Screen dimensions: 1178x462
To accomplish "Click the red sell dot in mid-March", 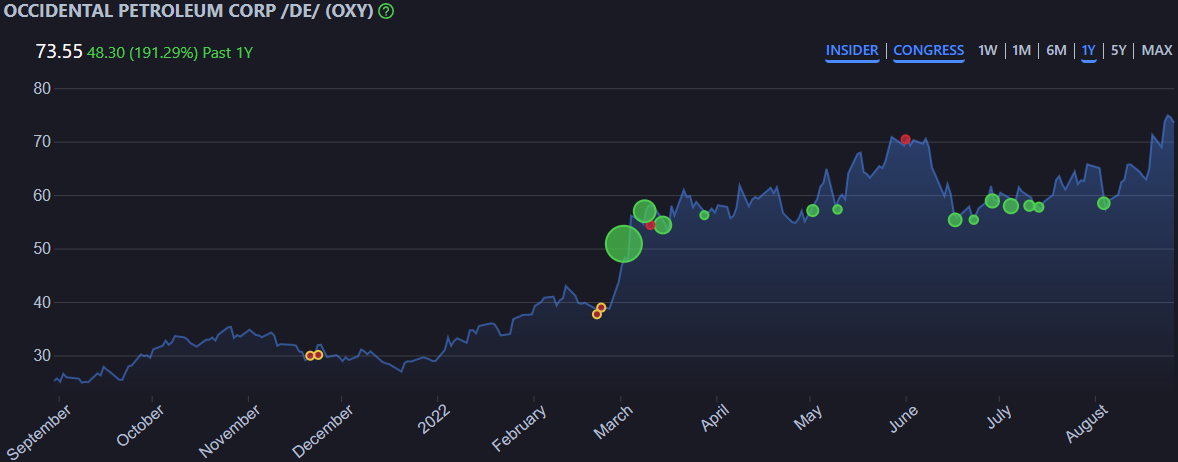I will pyautogui.click(x=651, y=225).
